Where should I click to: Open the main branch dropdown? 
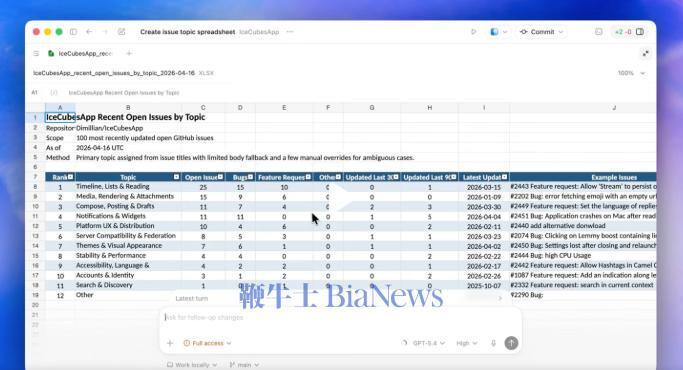pyautogui.click(x=244, y=365)
